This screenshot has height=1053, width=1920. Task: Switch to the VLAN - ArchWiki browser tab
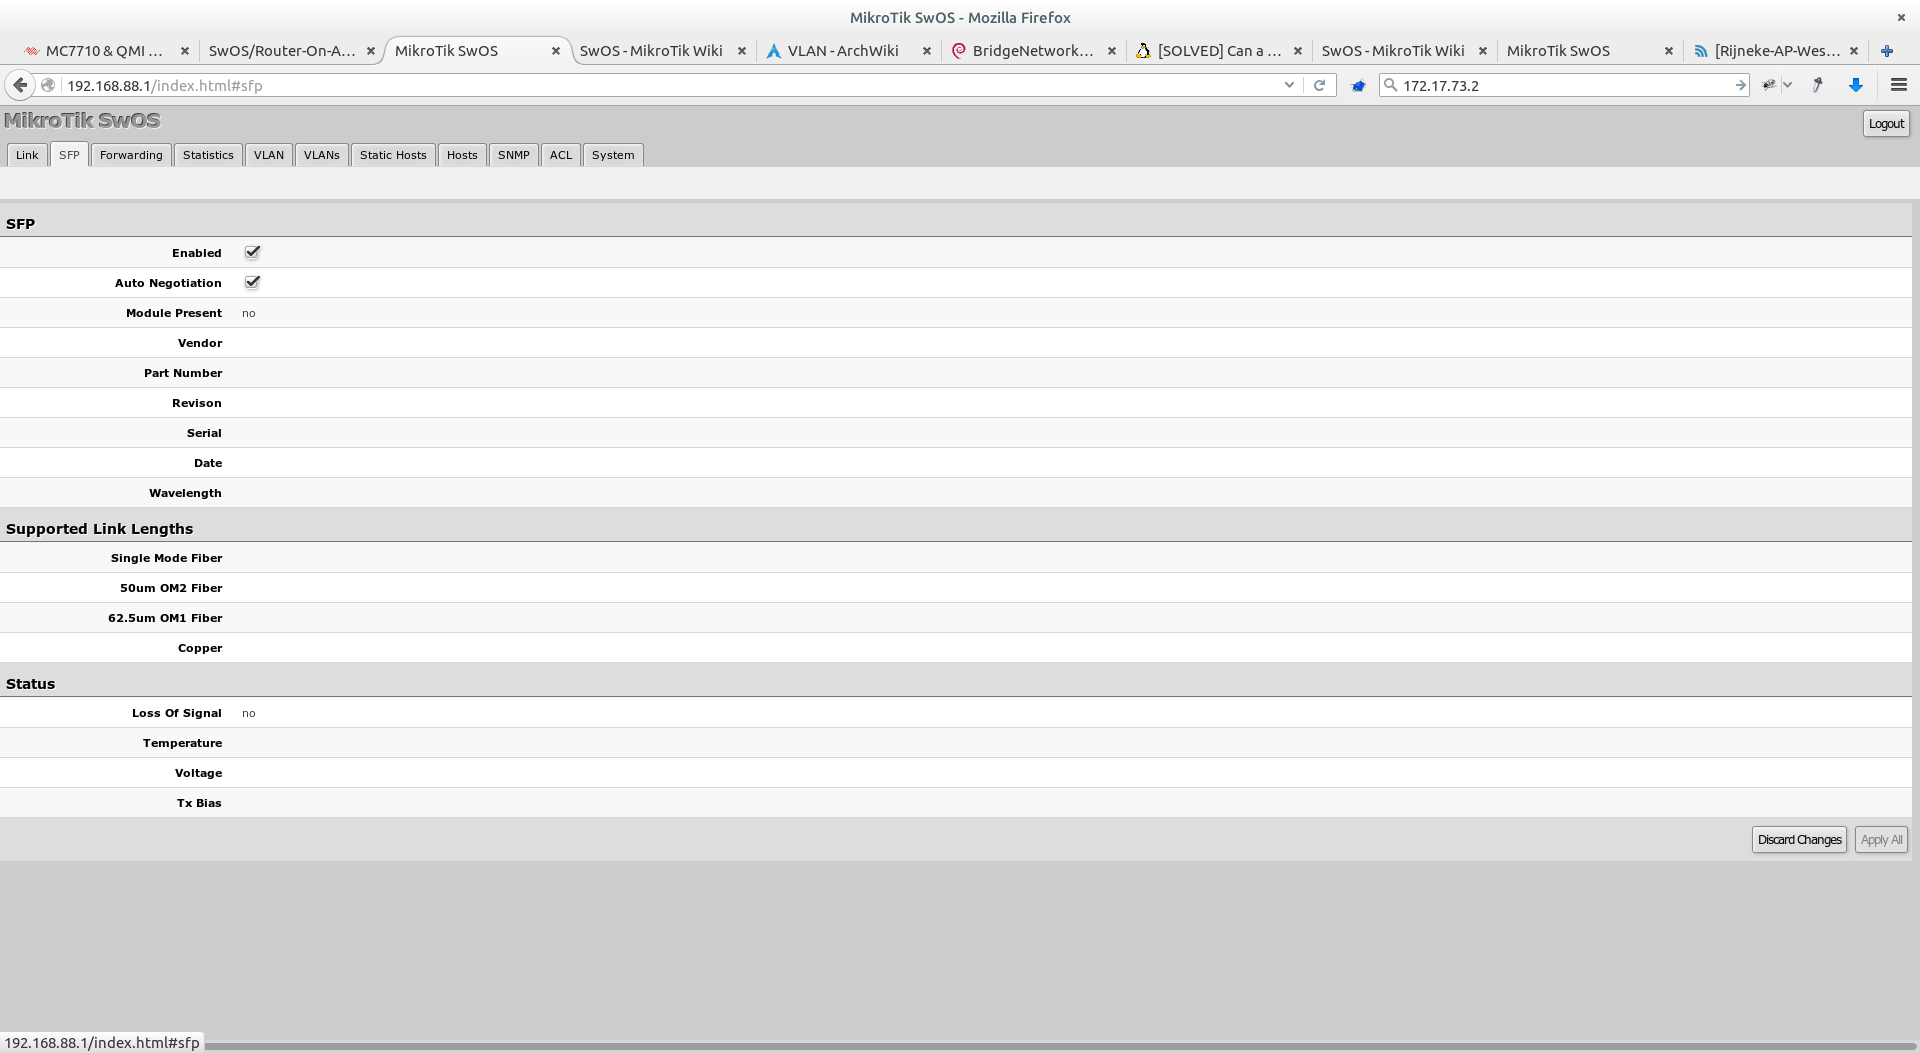pos(842,51)
